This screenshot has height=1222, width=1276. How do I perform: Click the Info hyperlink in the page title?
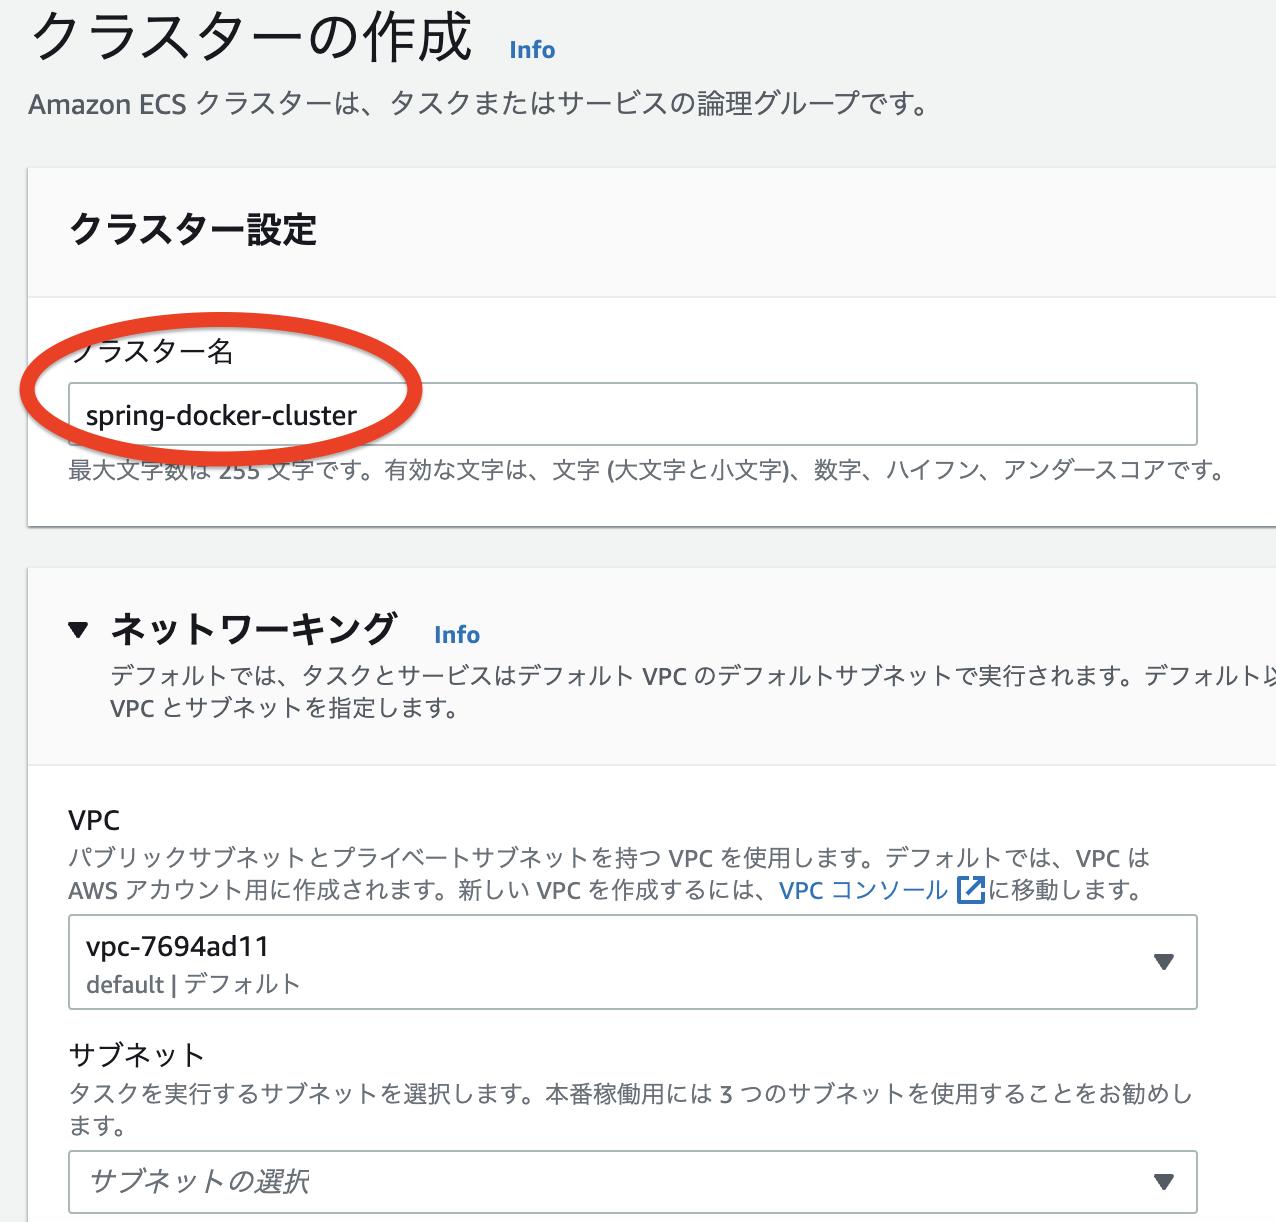pos(531,50)
